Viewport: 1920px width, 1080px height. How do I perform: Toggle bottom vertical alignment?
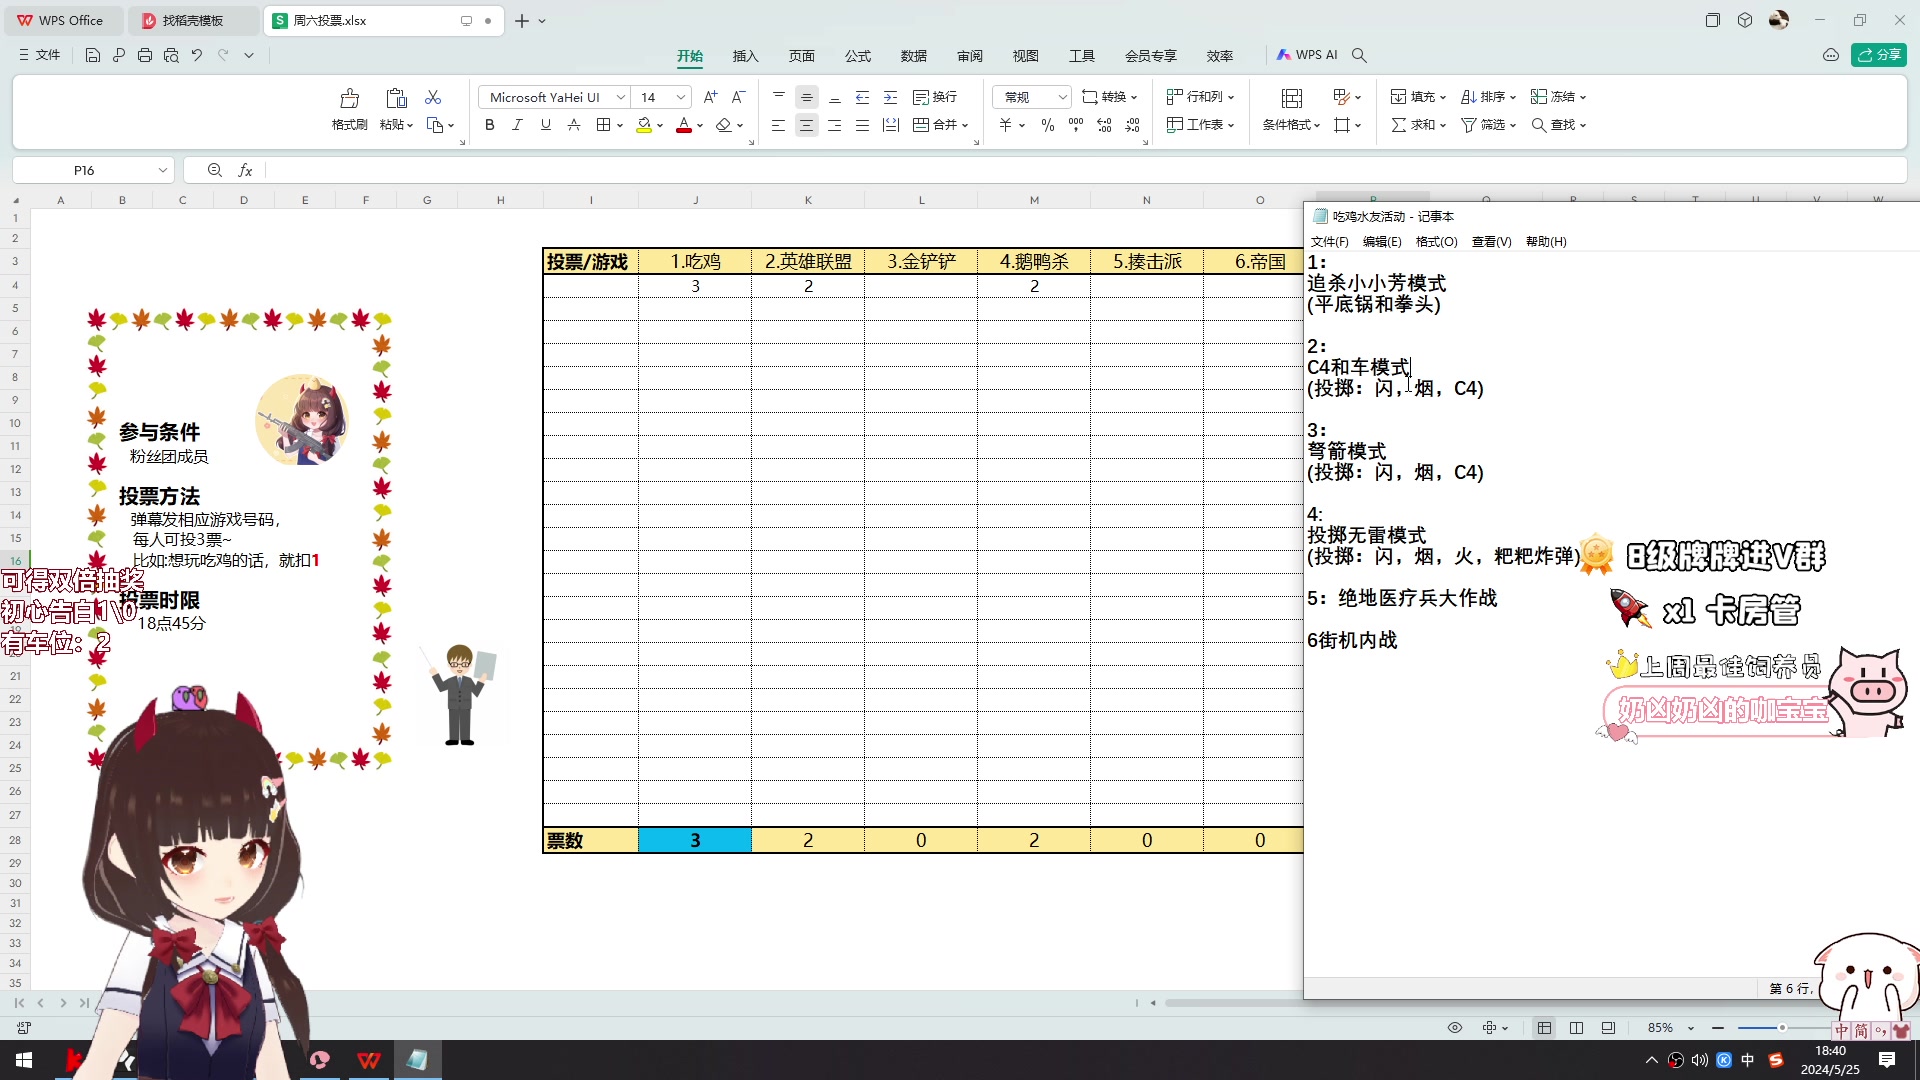pos(835,97)
